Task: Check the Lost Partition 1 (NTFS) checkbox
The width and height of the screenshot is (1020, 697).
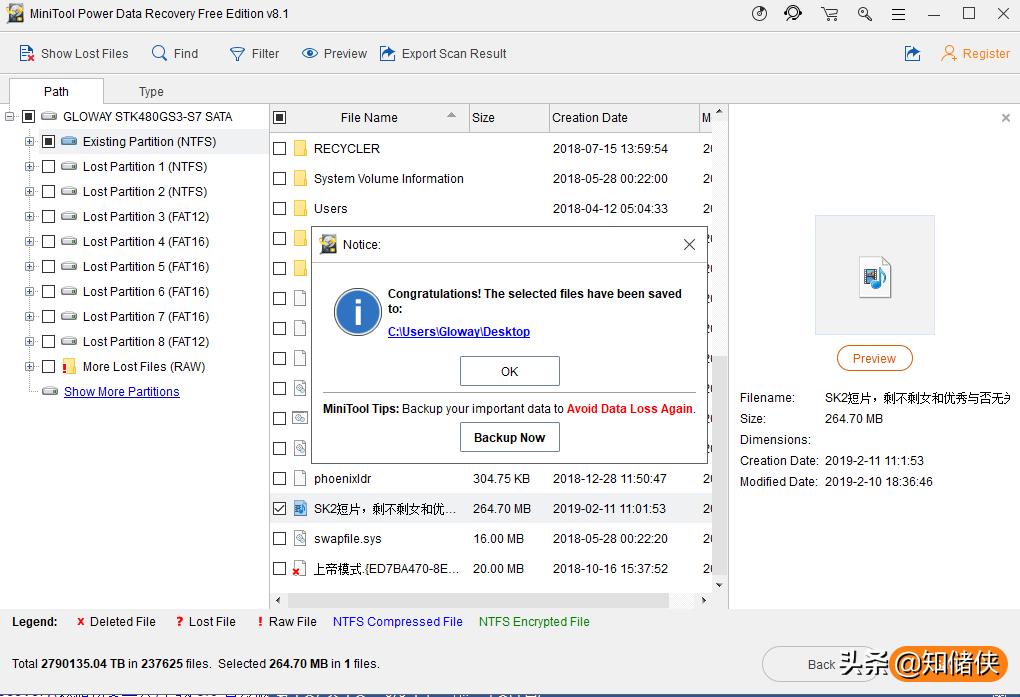Action: (x=48, y=167)
